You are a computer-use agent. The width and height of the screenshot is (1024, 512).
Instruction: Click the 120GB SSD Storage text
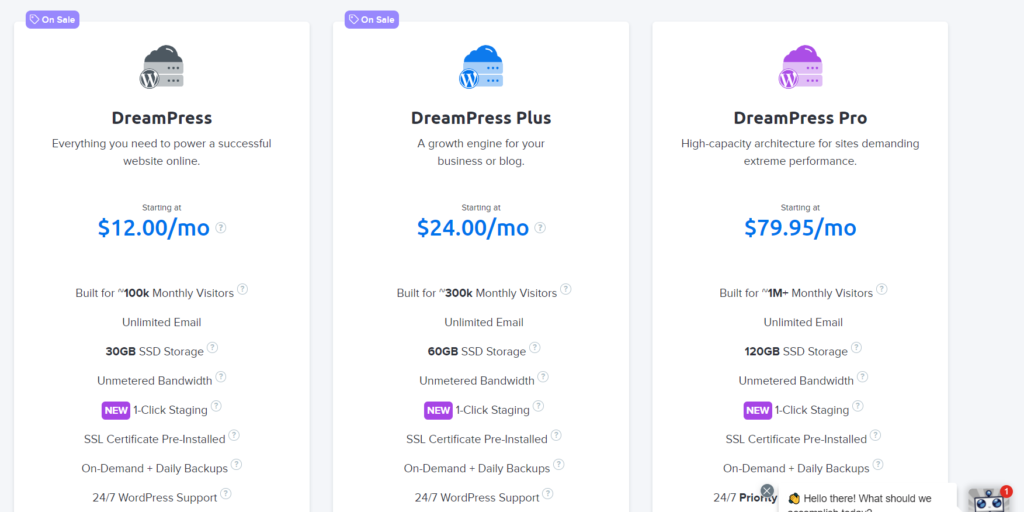(796, 351)
